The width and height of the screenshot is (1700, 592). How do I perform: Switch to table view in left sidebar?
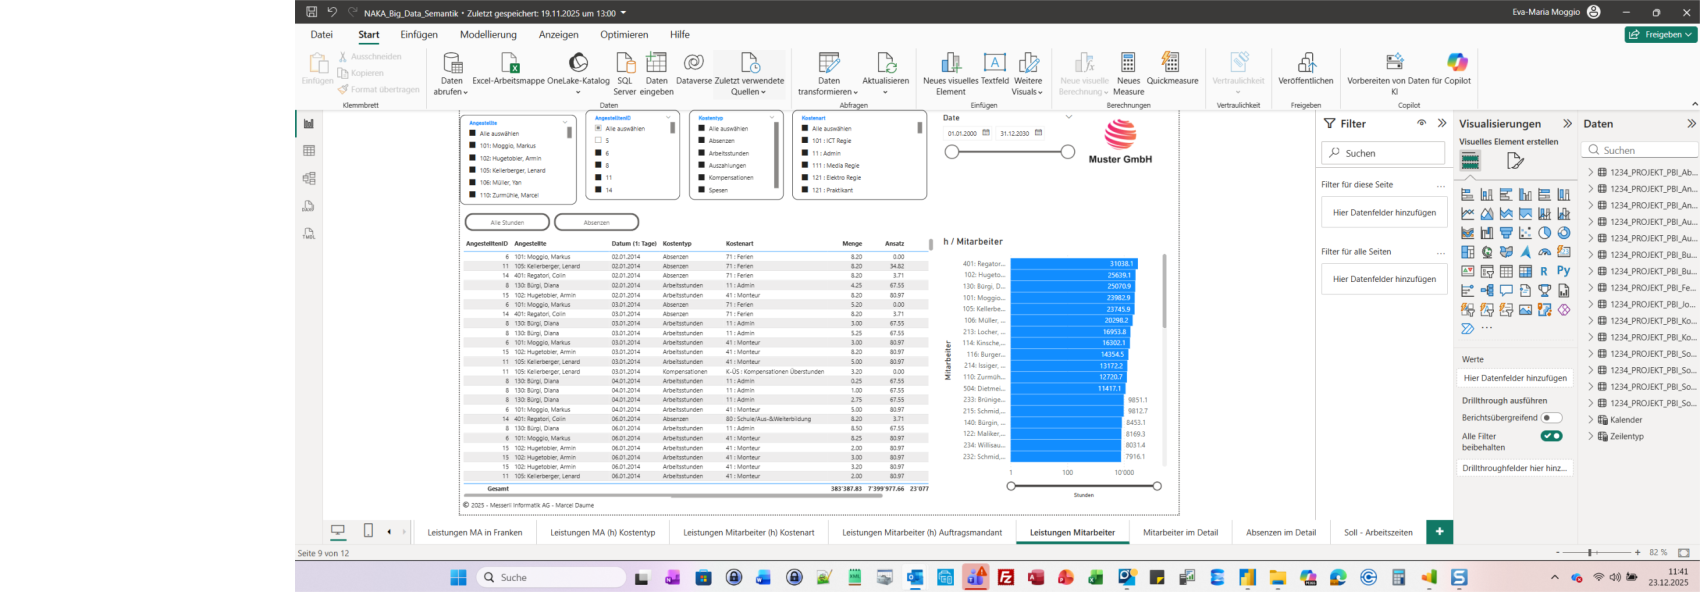(x=309, y=151)
